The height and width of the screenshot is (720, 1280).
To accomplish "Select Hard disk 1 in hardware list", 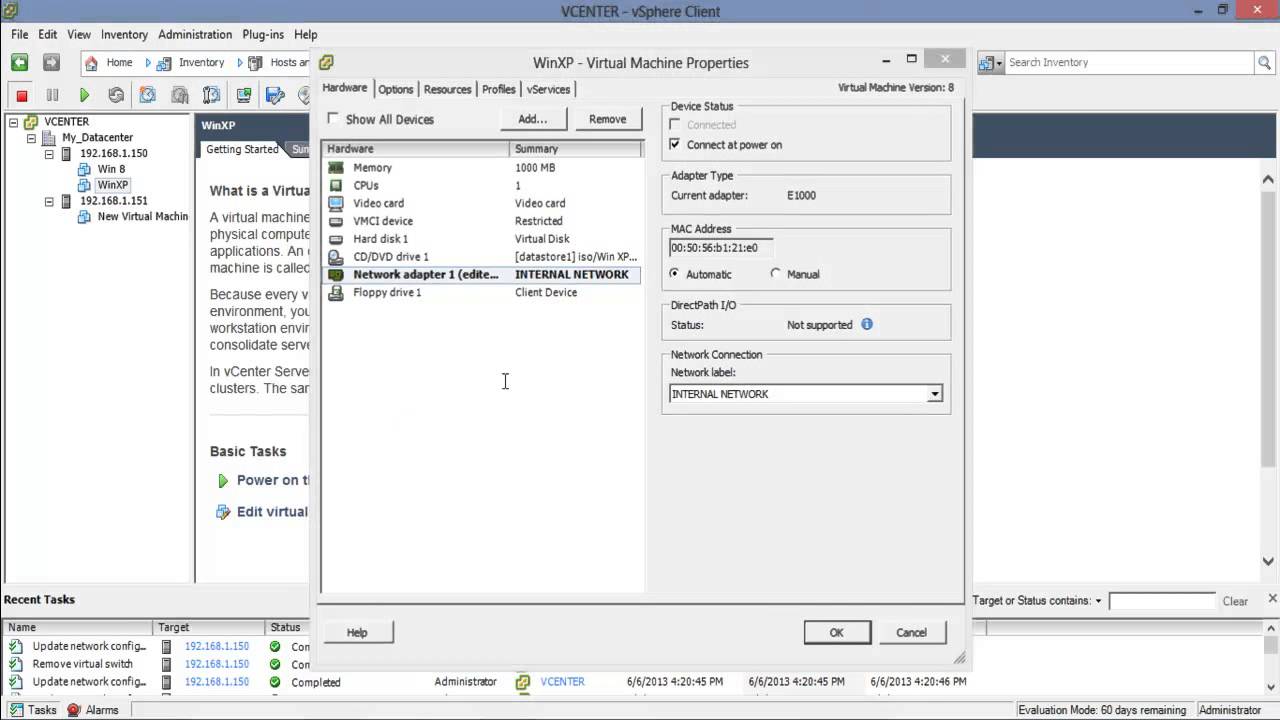I will click(481, 239).
